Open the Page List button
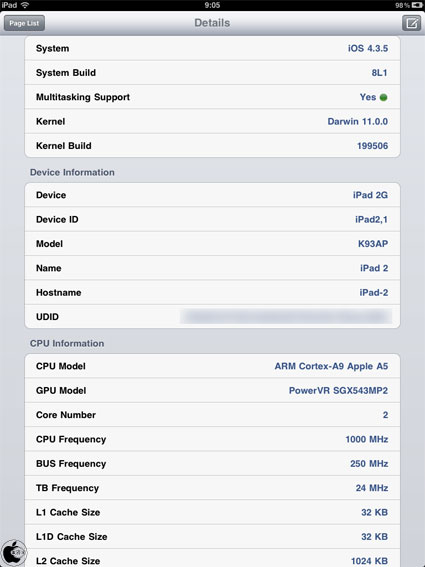The width and height of the screenshot is (425, 567). tap(24, 23)
